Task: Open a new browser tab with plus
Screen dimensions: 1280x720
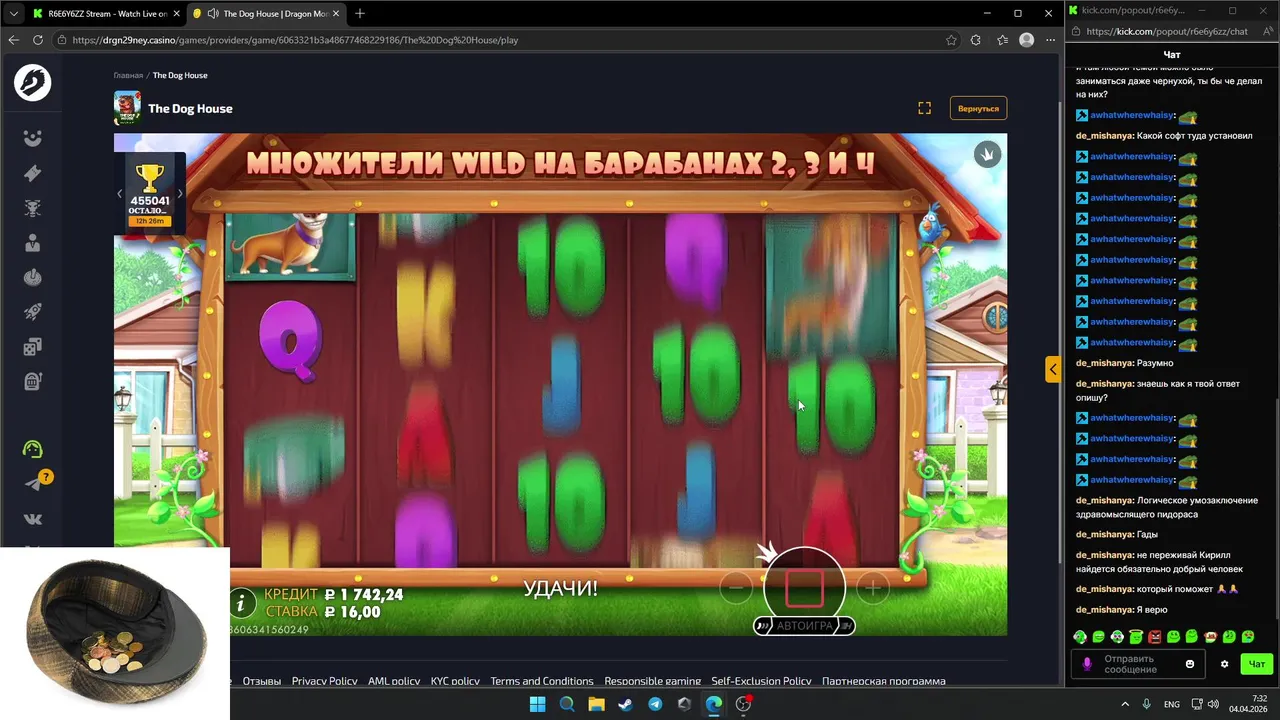Action: click(x=360, y=13)
